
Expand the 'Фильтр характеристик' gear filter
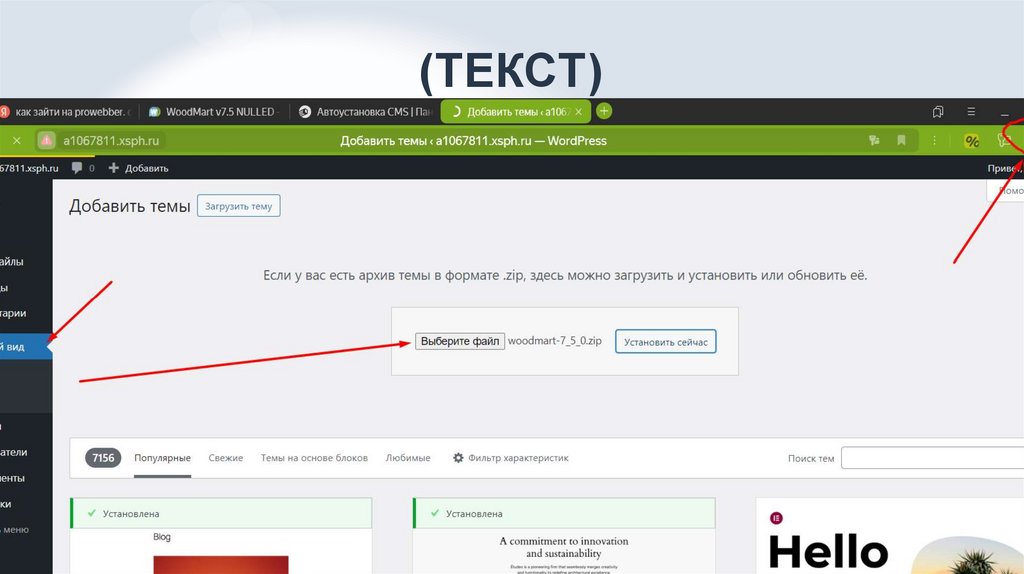(511, 458)
